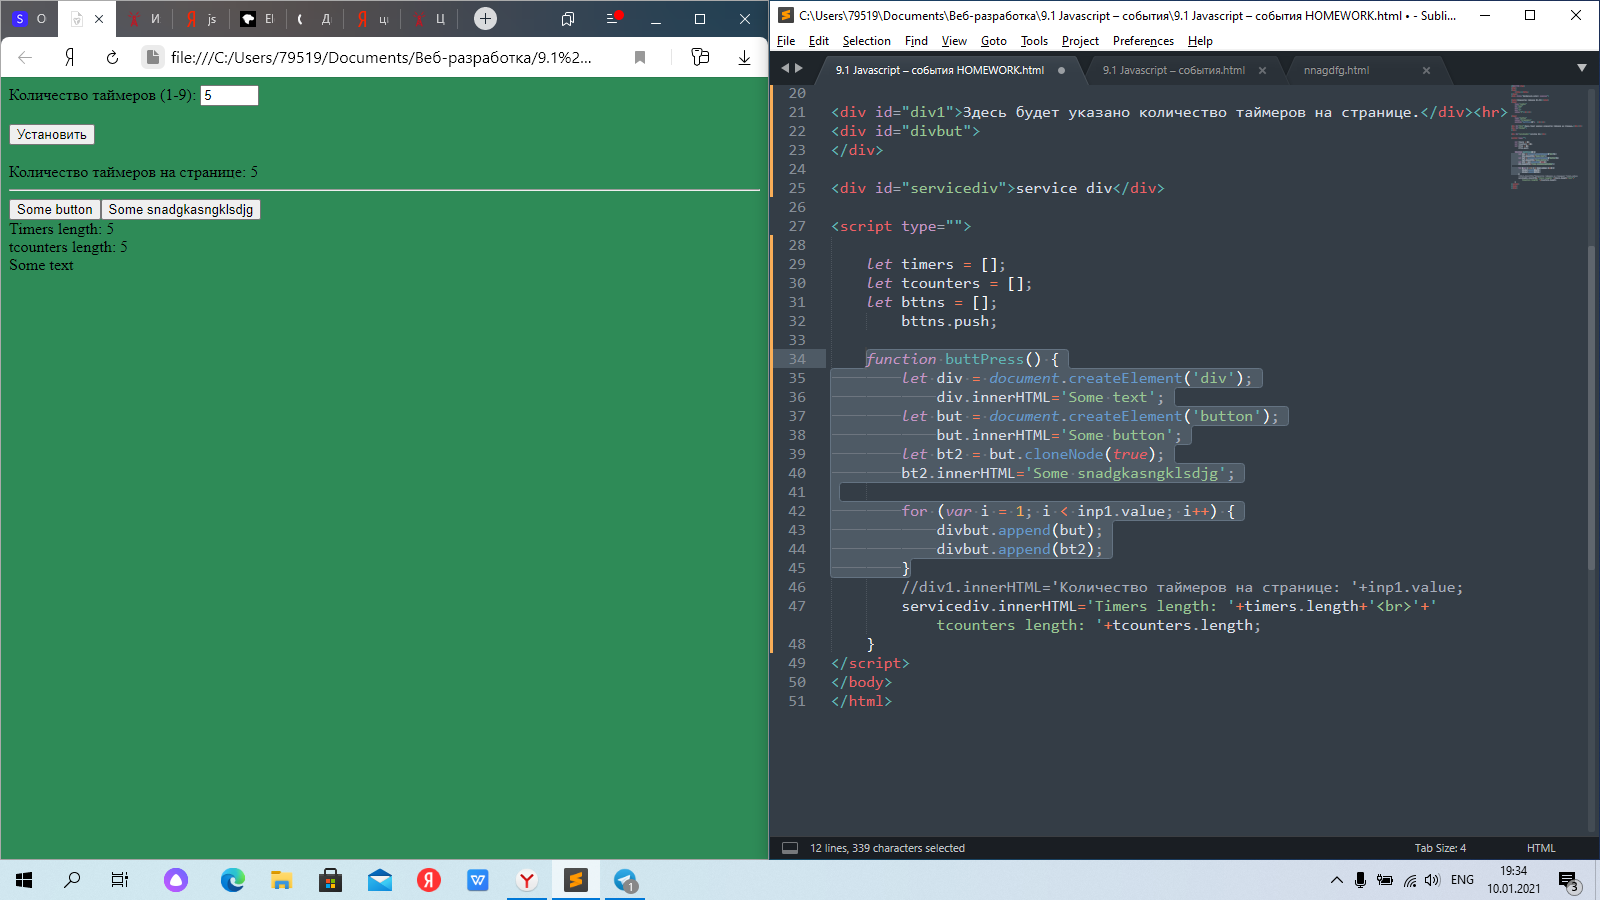Close the active browser tab
Image resolution: width=1600 pixels, height=900 pixels.
(99, 19)
